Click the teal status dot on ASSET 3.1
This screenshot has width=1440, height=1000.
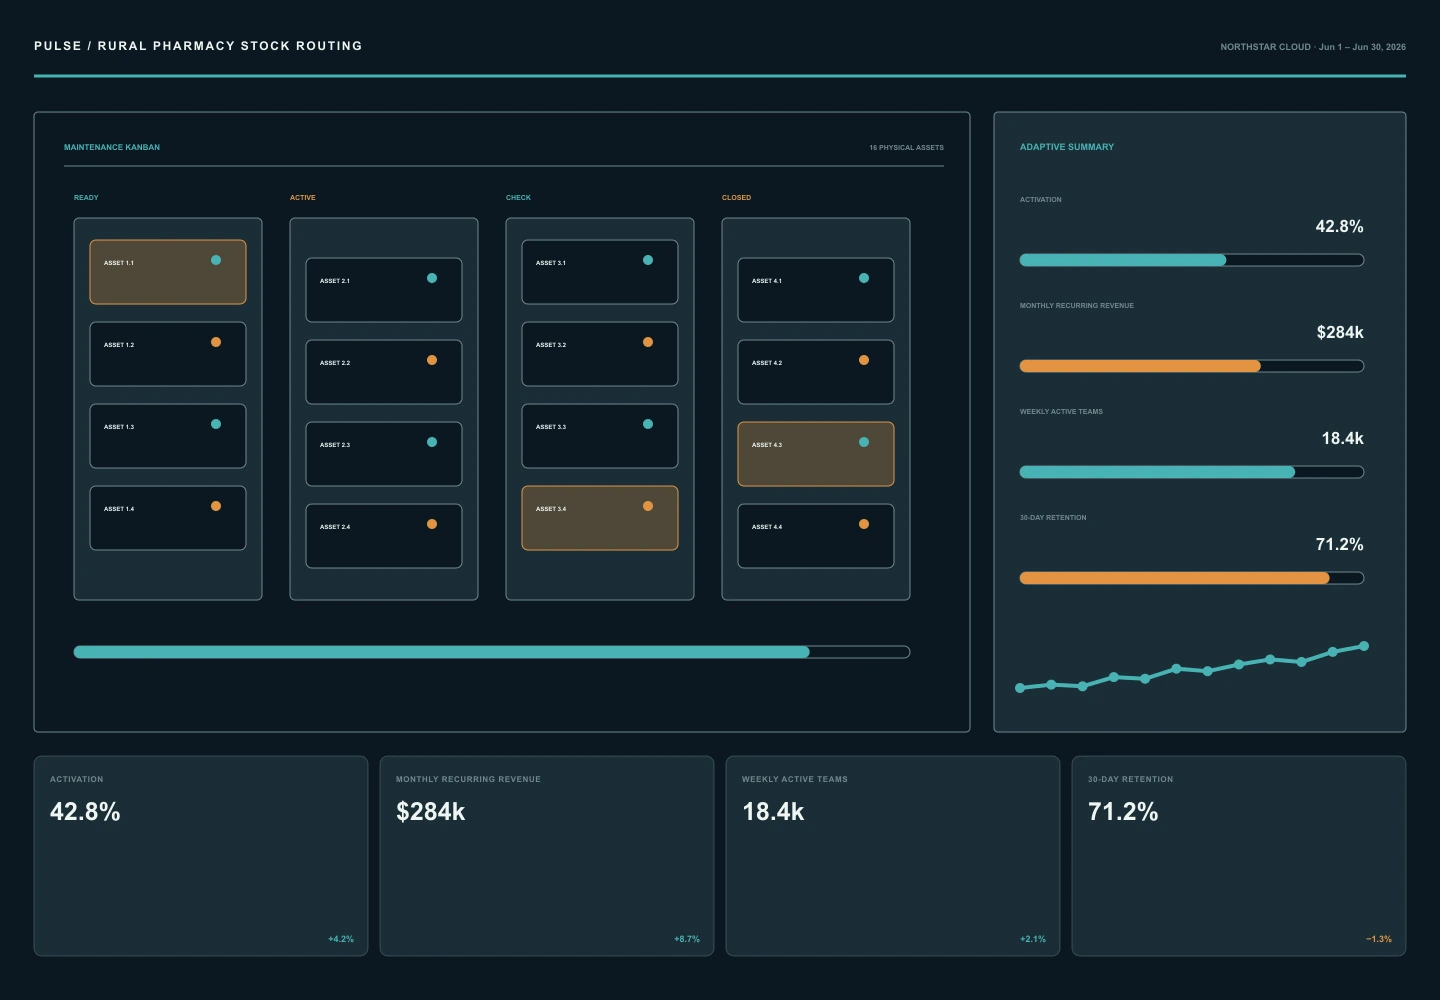point(648,260)
